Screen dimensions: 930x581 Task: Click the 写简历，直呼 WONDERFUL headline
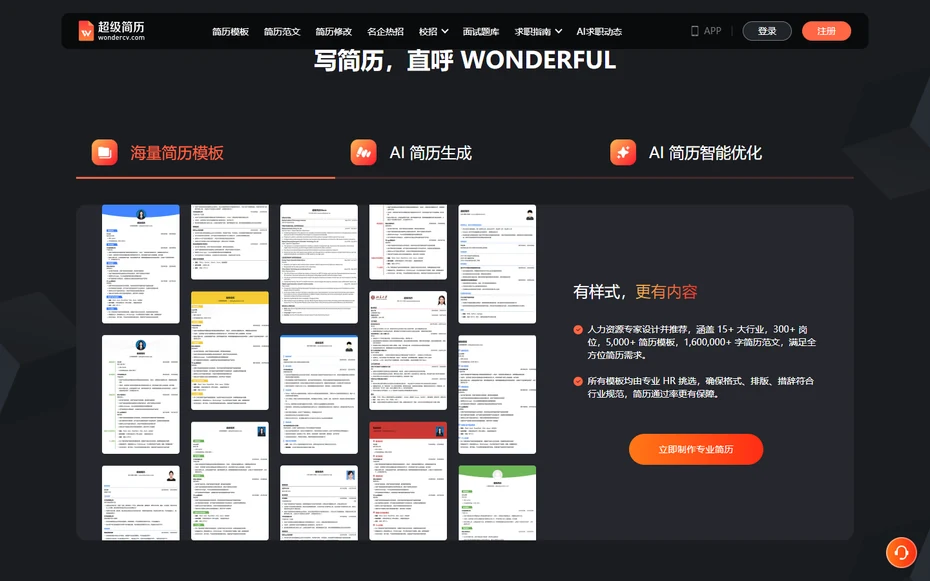(x=464, y=60)
